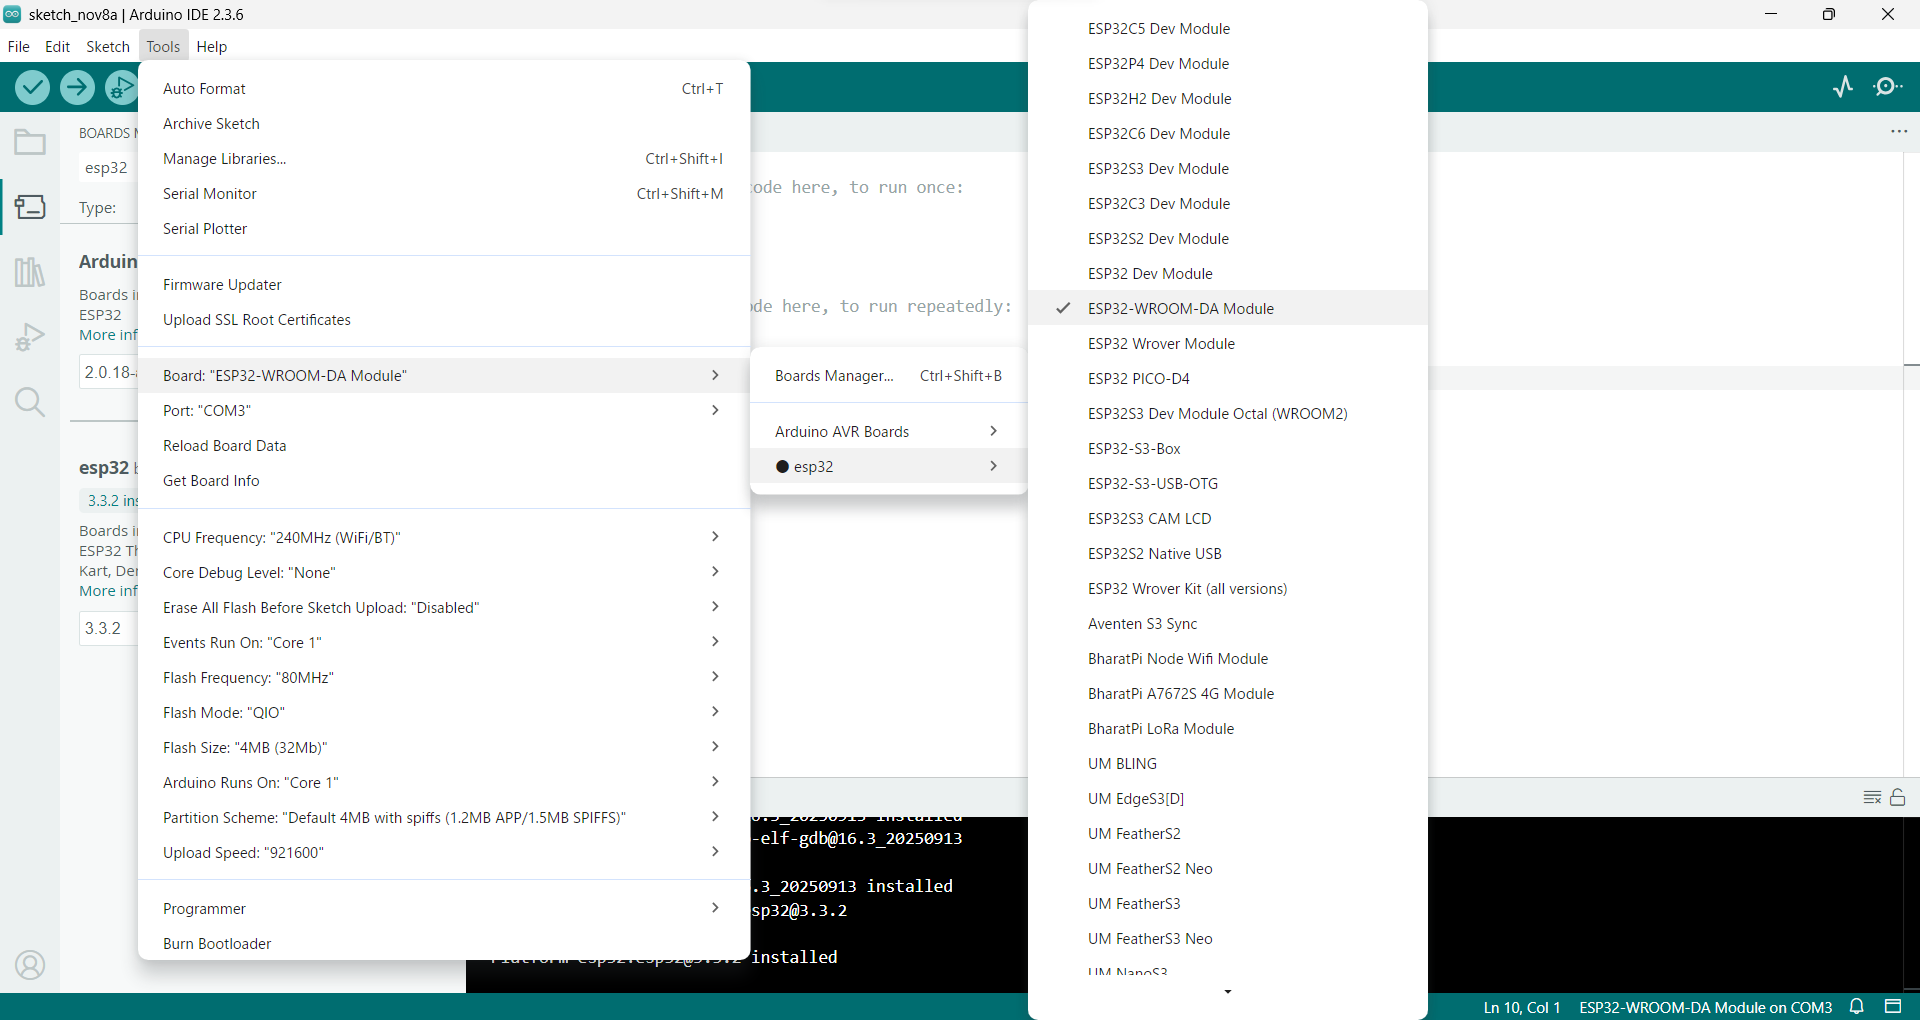Open the Search sidebar icon
The height and width of the screenshot is (1020, 1920).
30,402
